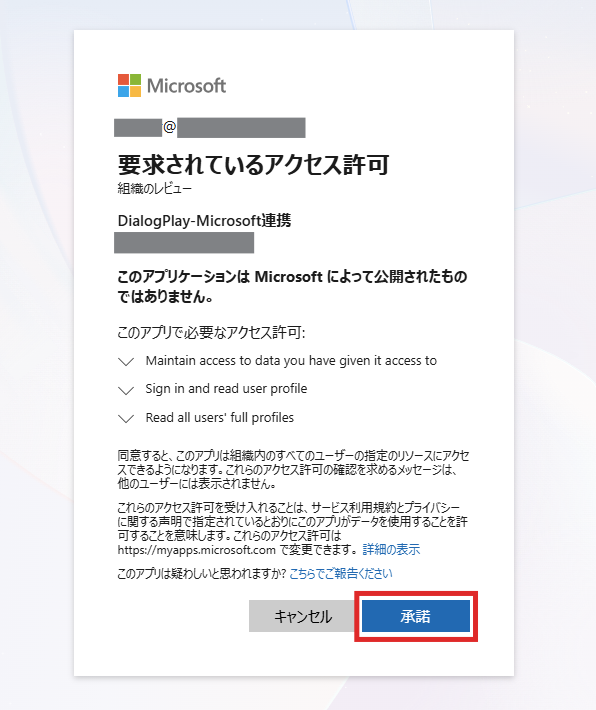Expand the Sign in and read profile chevron
Viewport: 596px width, 710px height.
(126, 390)
